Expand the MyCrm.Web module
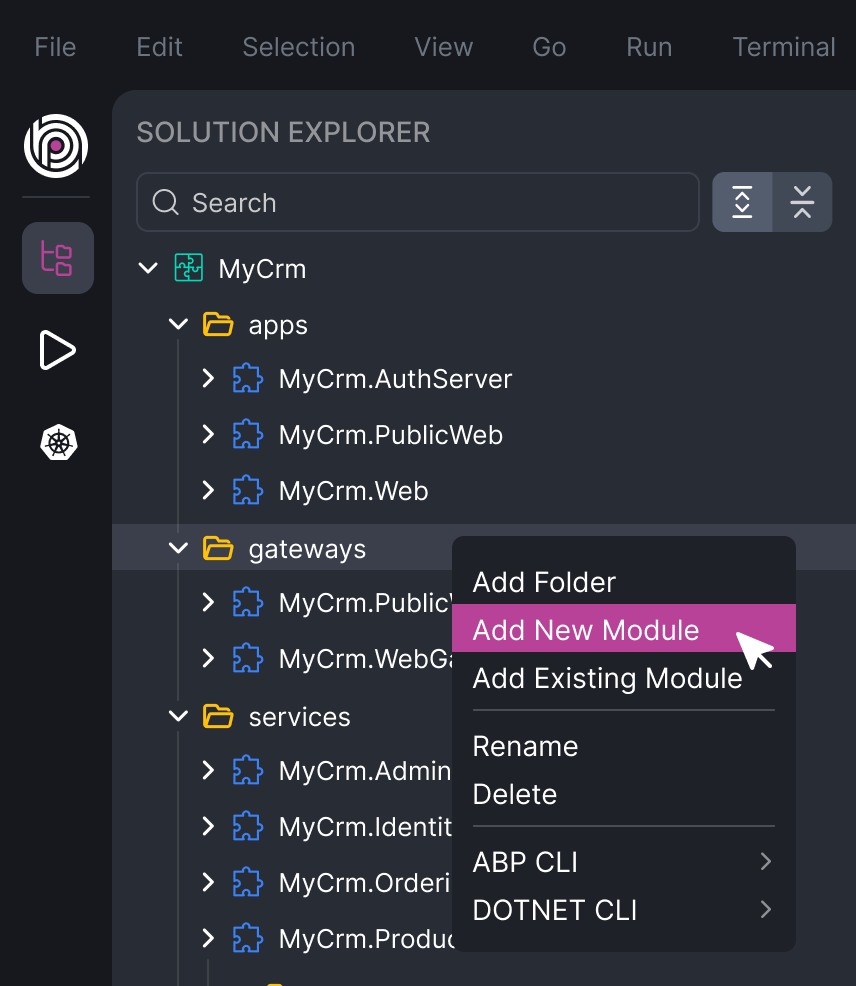Viewport: 856px width, 986px height. pyautogui.click(x=208, y=490)
